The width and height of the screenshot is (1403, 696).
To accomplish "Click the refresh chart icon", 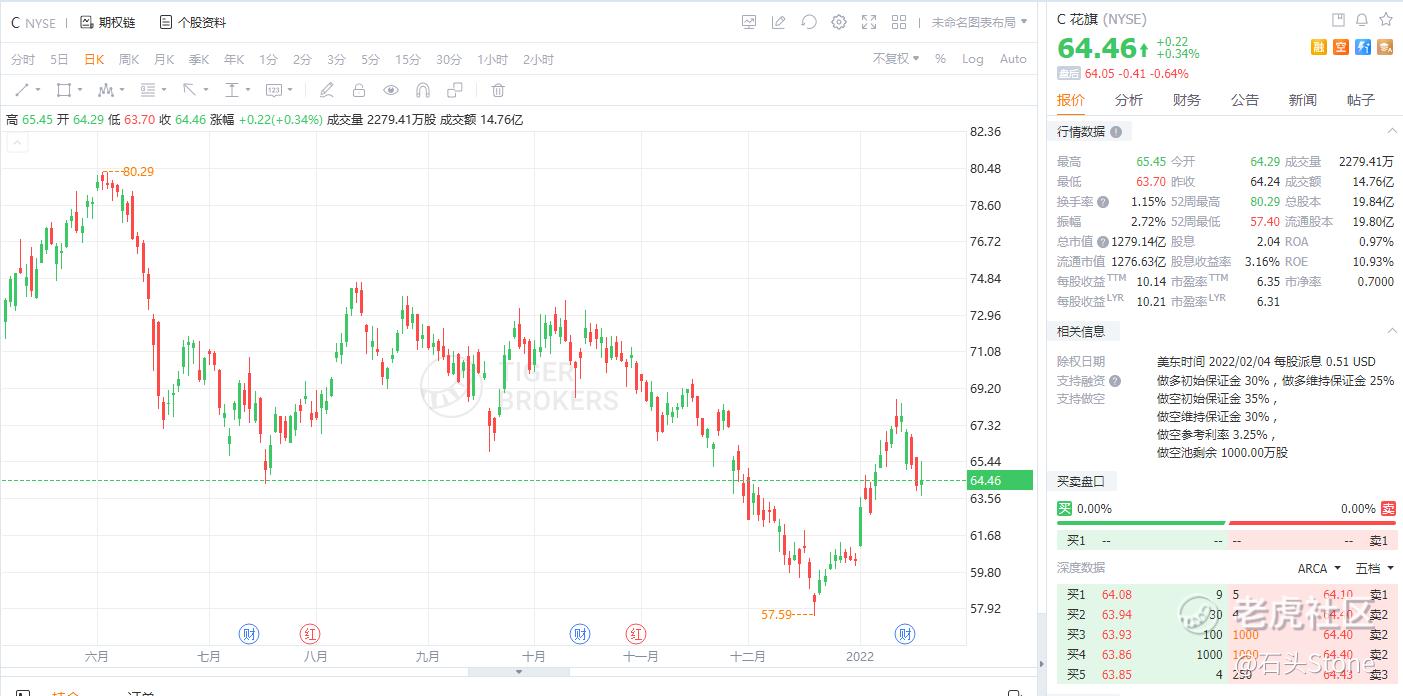I will point(809,22).
